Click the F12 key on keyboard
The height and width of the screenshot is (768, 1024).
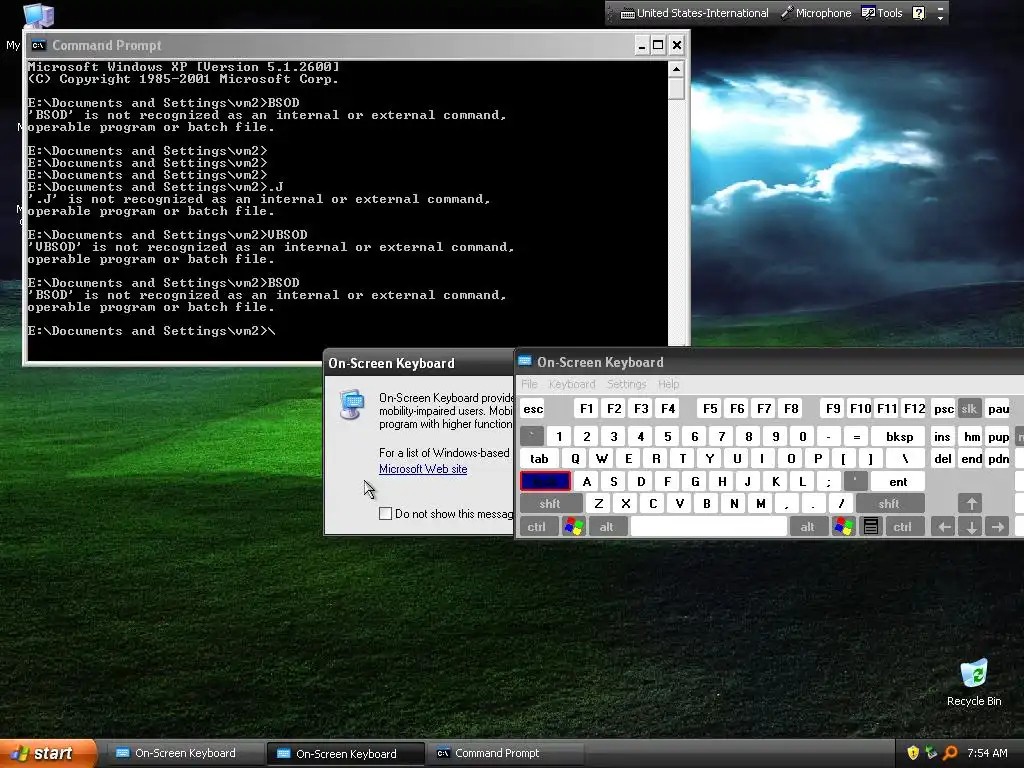click(914, 409)
